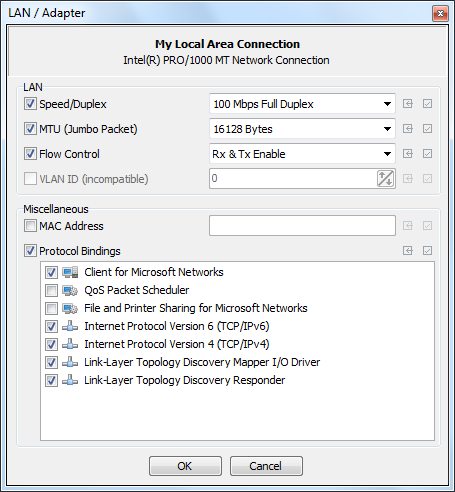
Task: Click the OK button
Action: [x=185, y=466]
